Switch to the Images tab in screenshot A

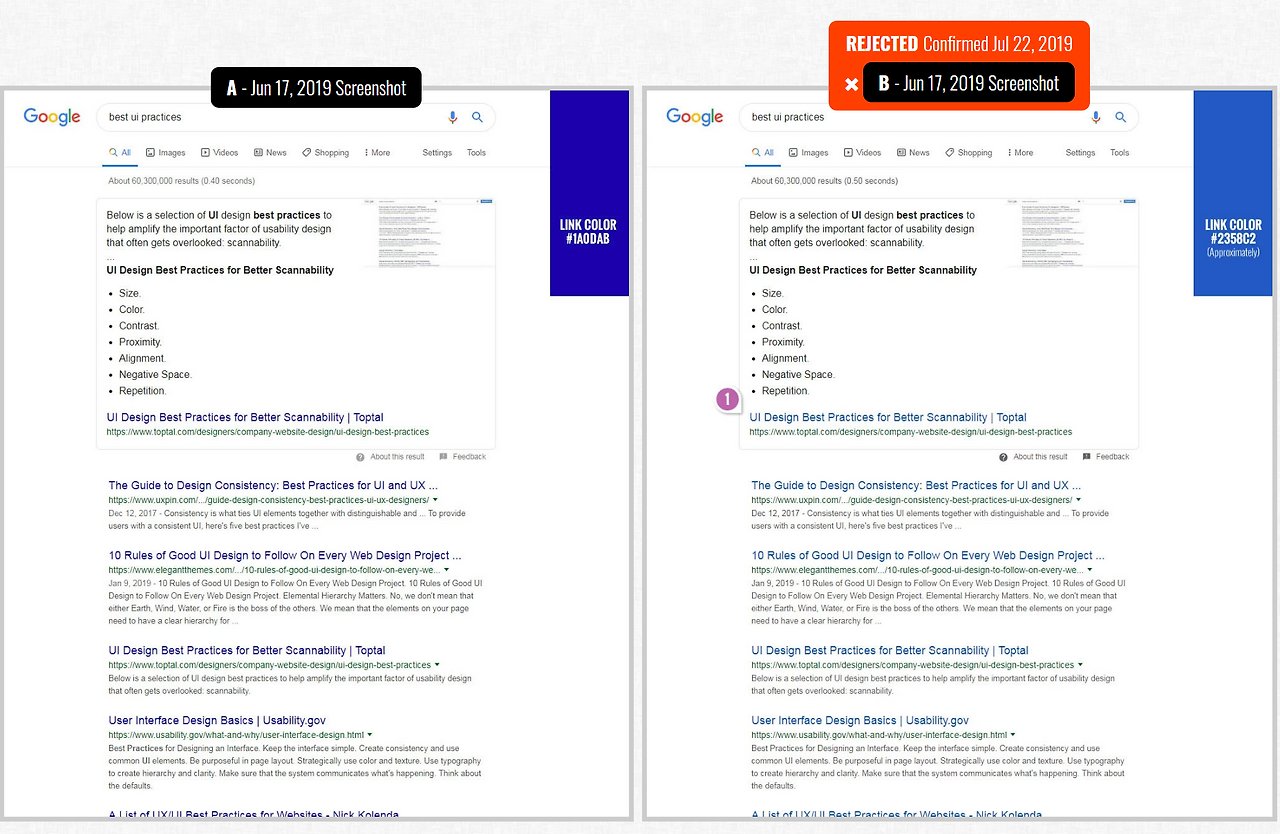coord(165,153)
